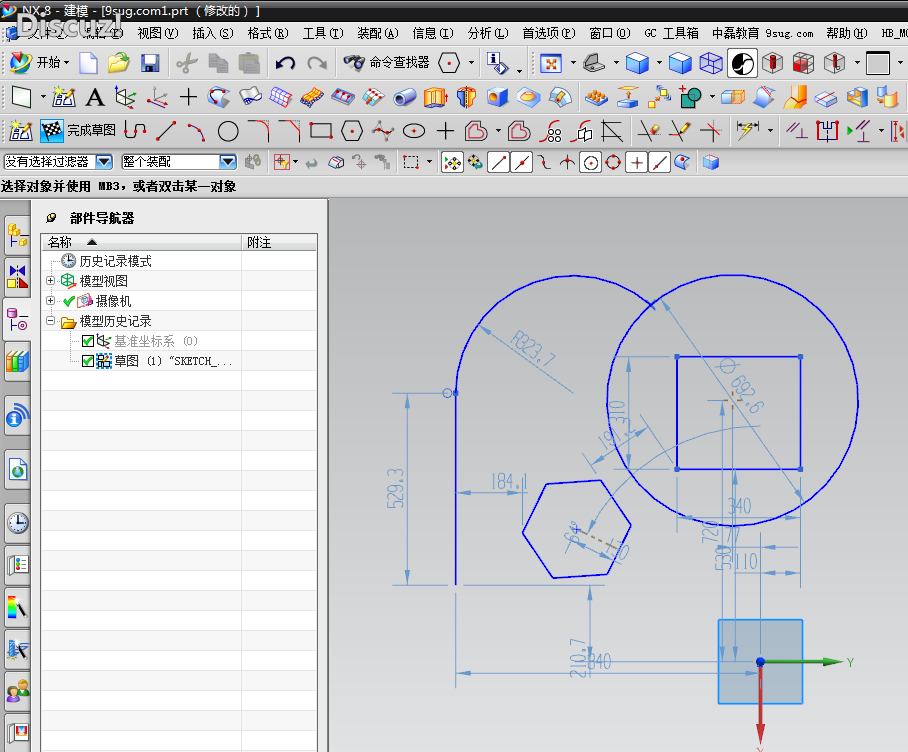908x752 pixels.
Task: Open the Command Finder (命令查找器)
Action: [386, 63]
